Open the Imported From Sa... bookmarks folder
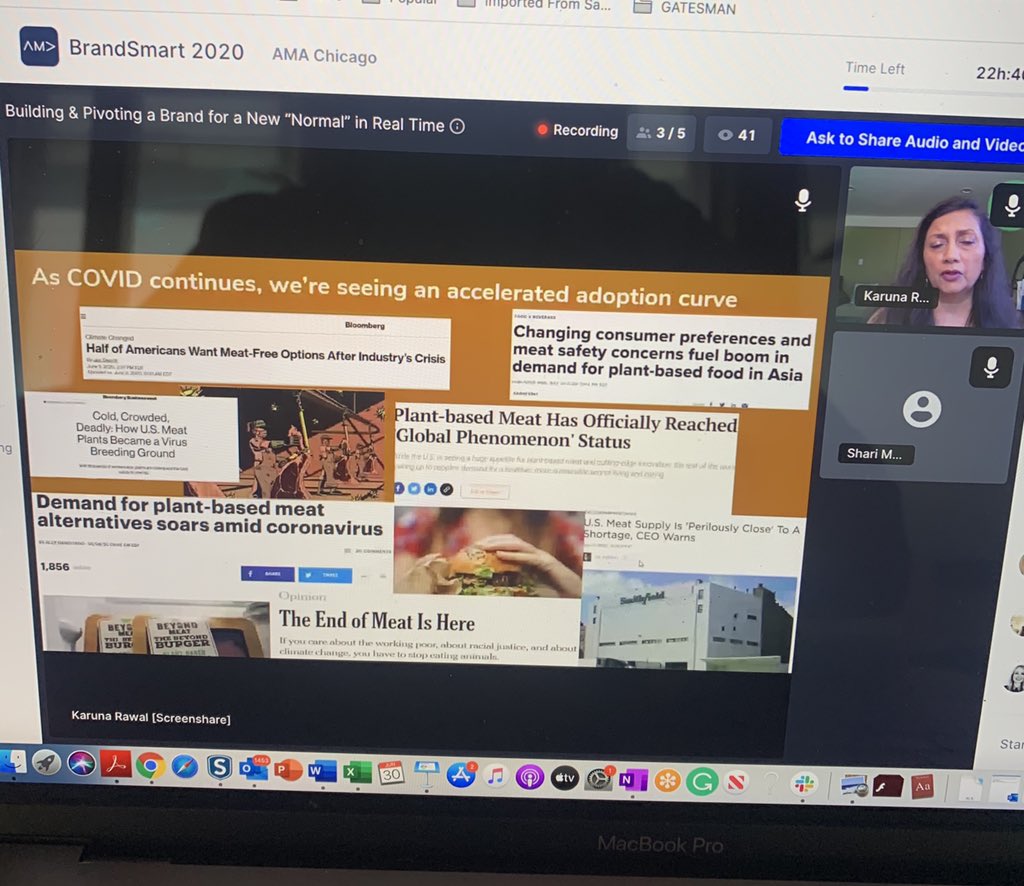Screen dimensions: 1024x886 click(534, 5)
